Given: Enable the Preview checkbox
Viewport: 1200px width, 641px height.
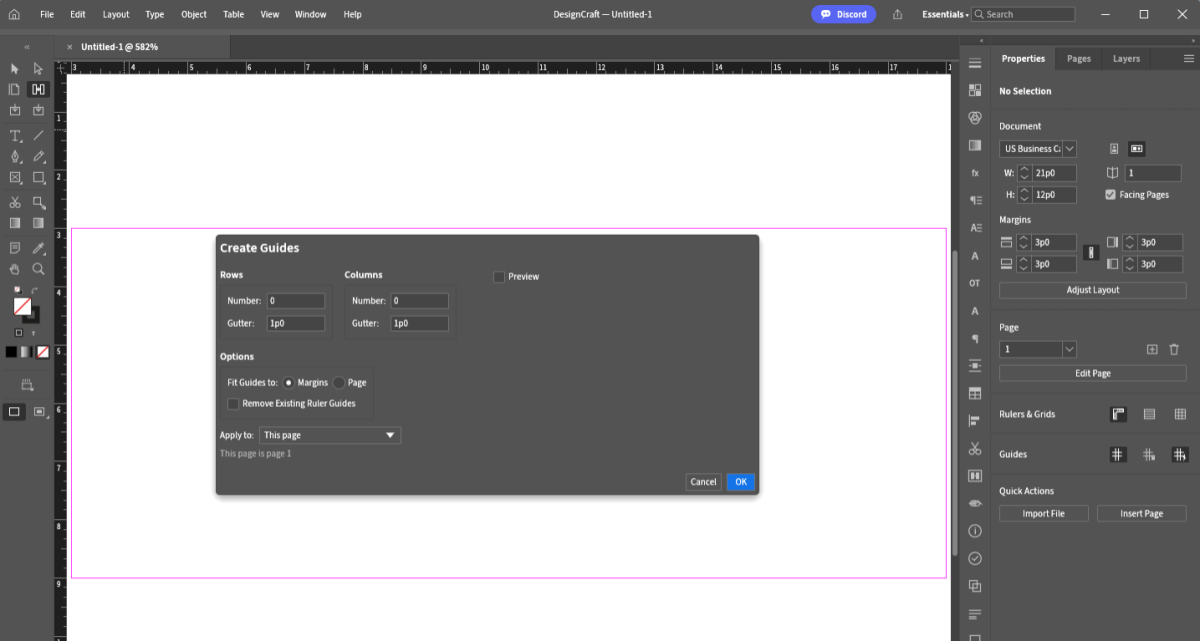Looking at the screenshot, I should [499, 277].
